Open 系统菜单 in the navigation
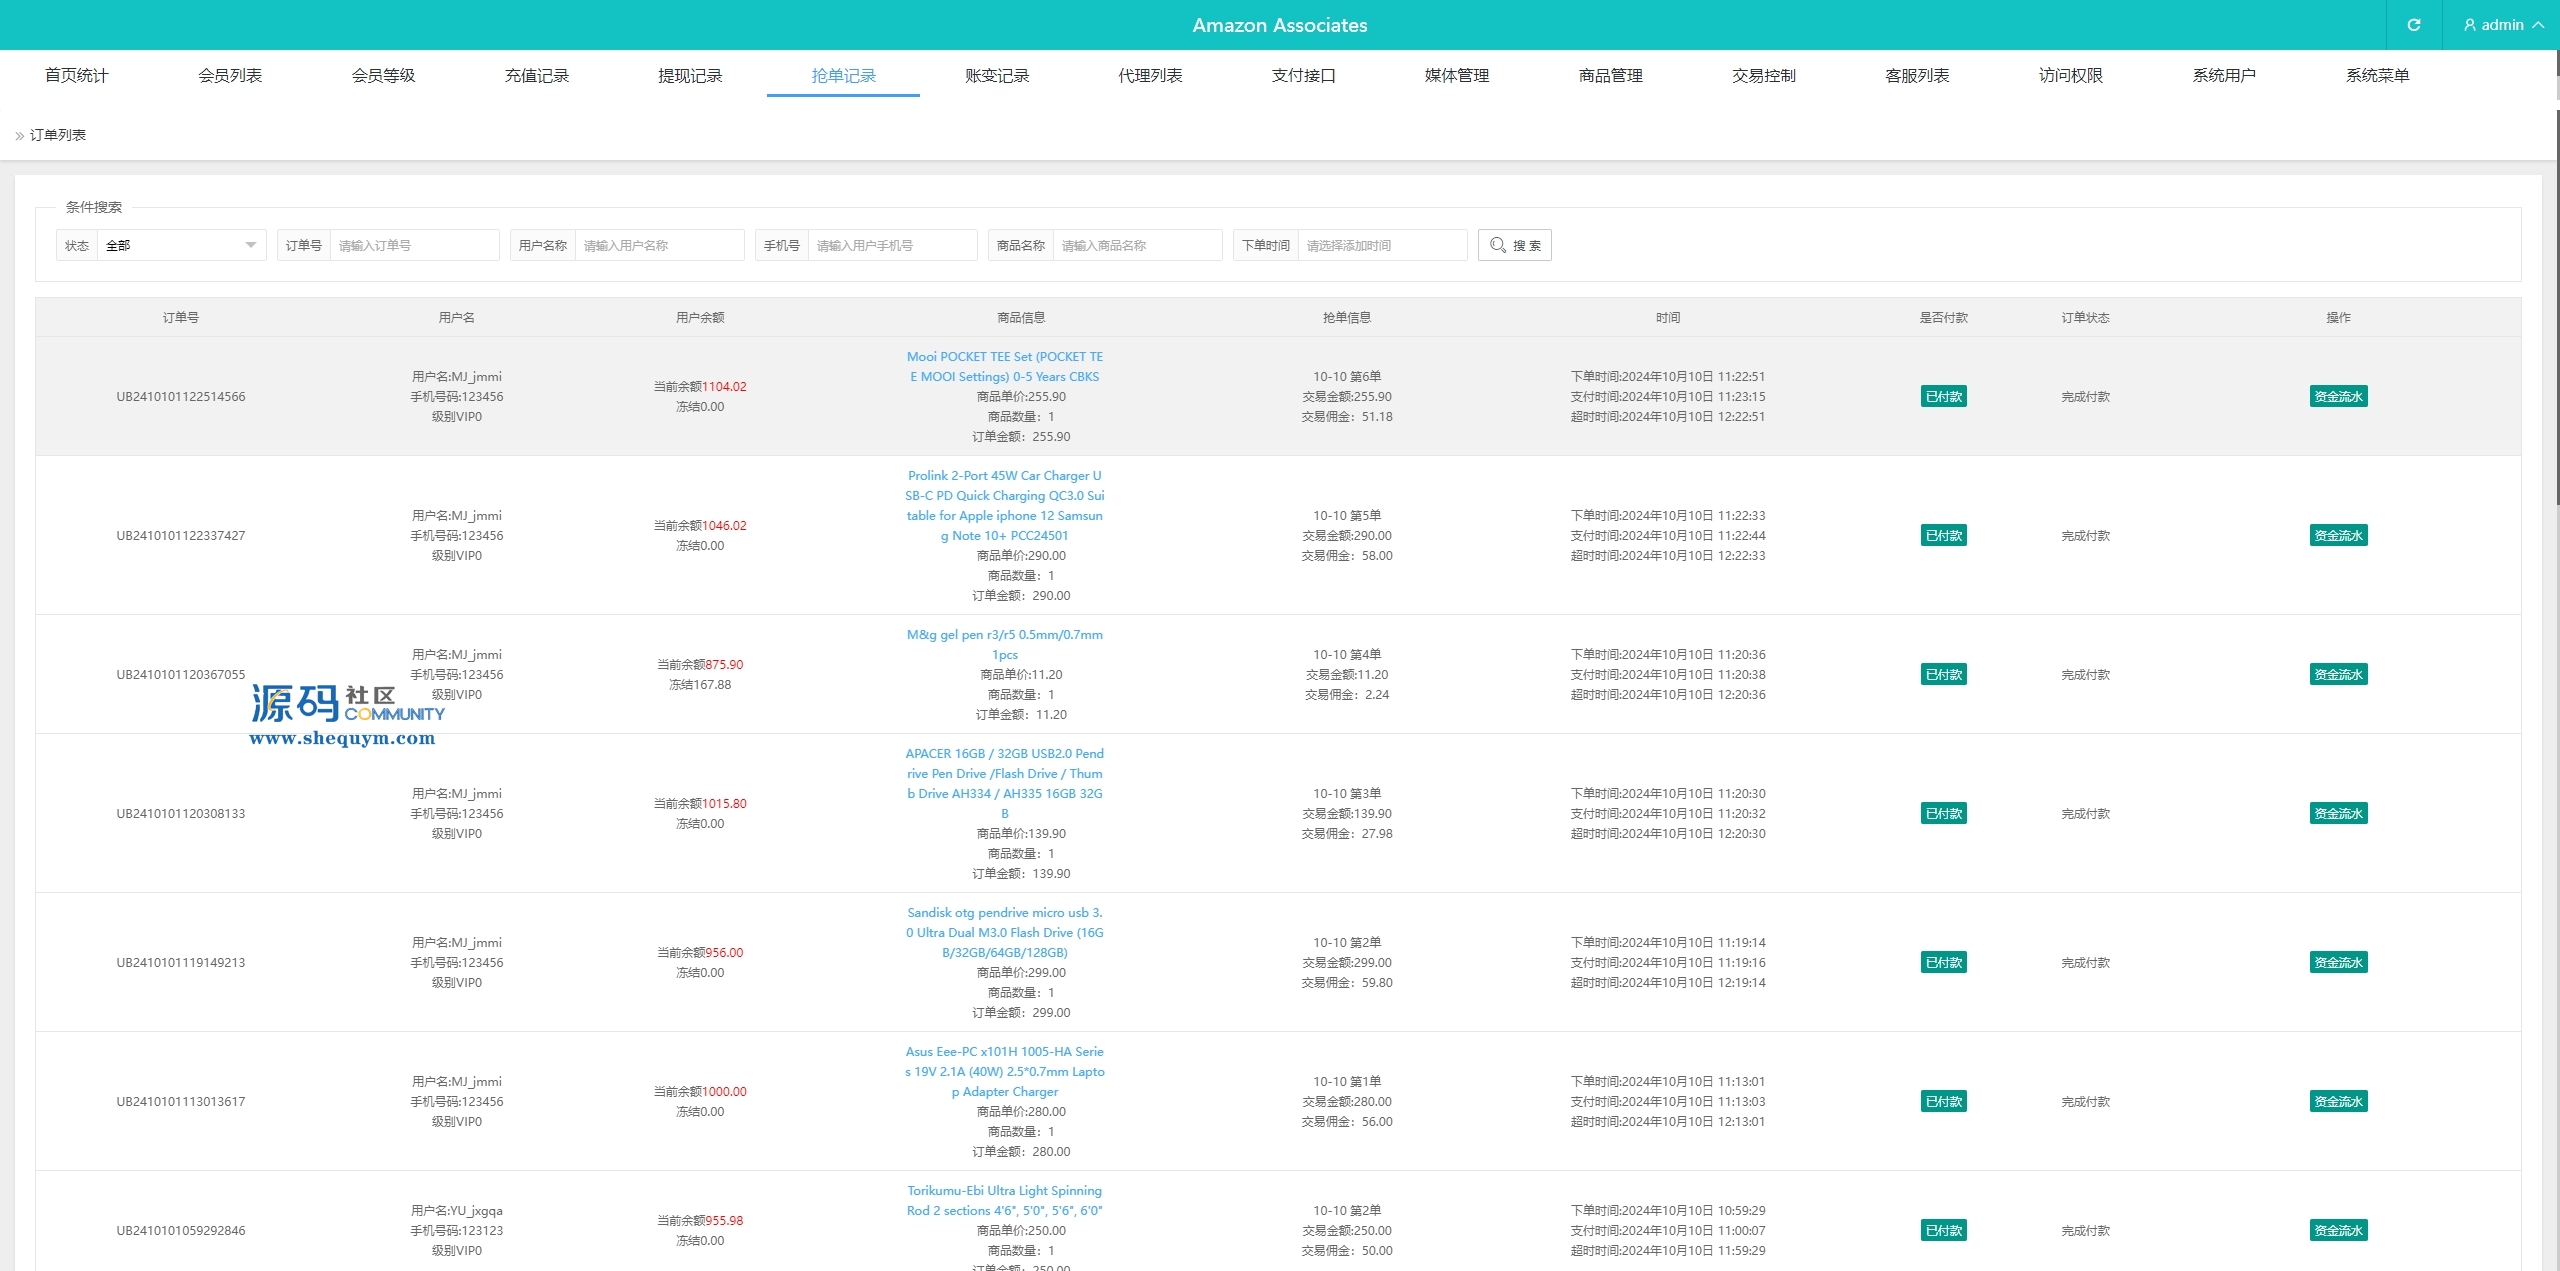Image resolution: width=2560 pixels, height=1271 pixels. point(2377,75)
